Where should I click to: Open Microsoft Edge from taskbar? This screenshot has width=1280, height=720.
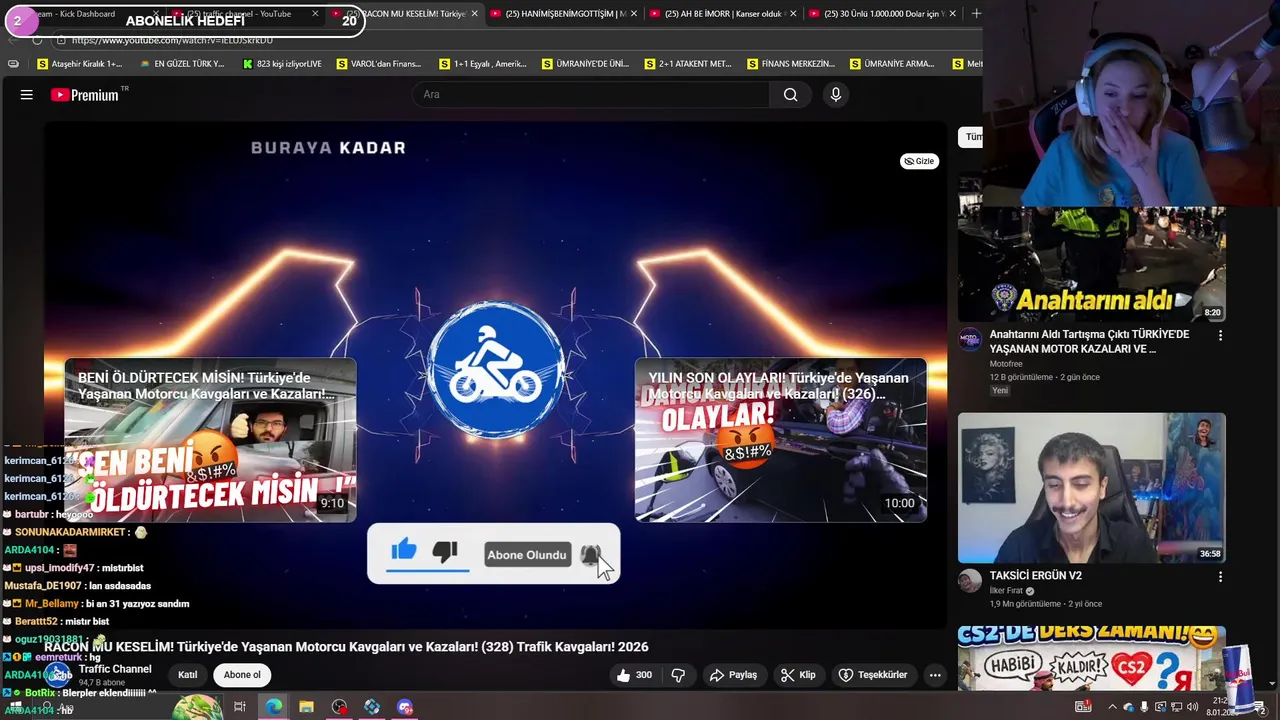click(273, 707)
